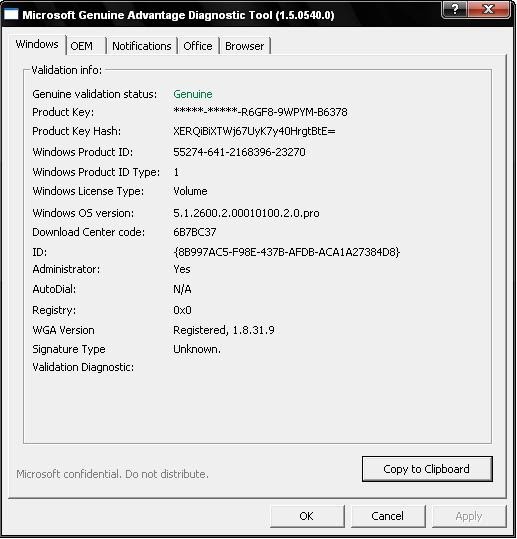Click the window title bar text
This screenshot has width=517, height=539.
coord(178,15)
